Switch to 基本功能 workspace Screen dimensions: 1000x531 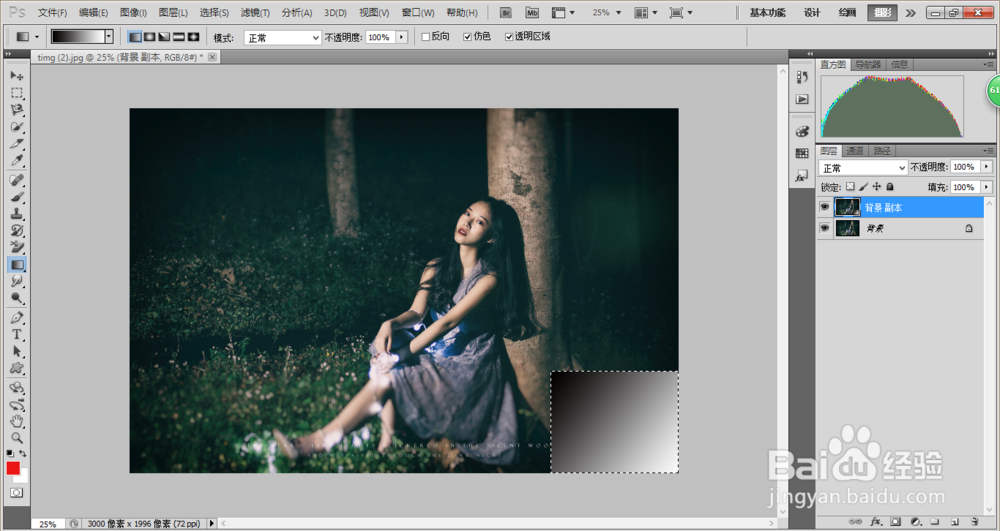pos(767,13)
